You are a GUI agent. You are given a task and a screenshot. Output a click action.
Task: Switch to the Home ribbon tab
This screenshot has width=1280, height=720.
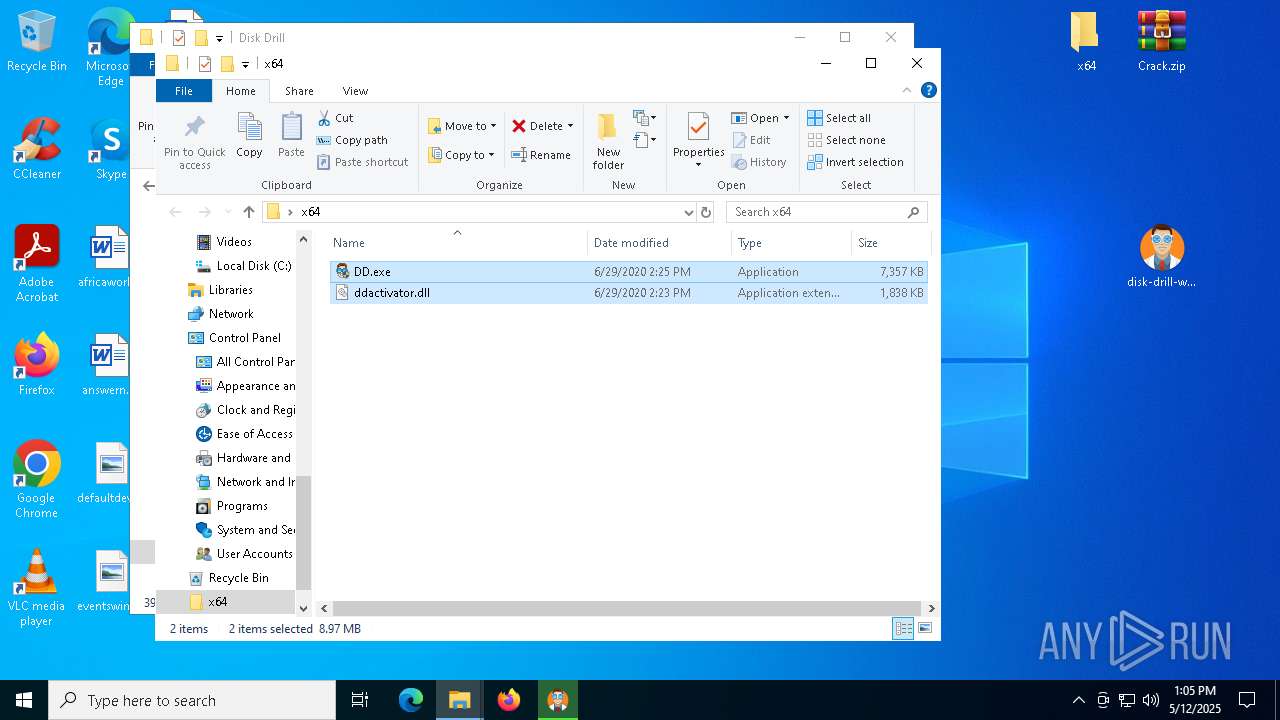click(x=241, y=91)
